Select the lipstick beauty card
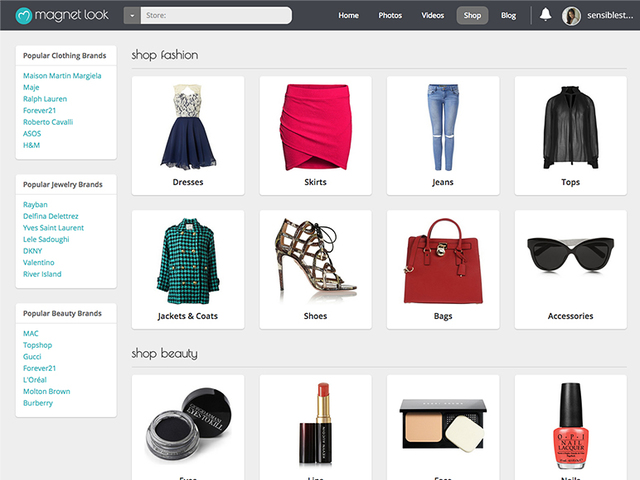 316,427
